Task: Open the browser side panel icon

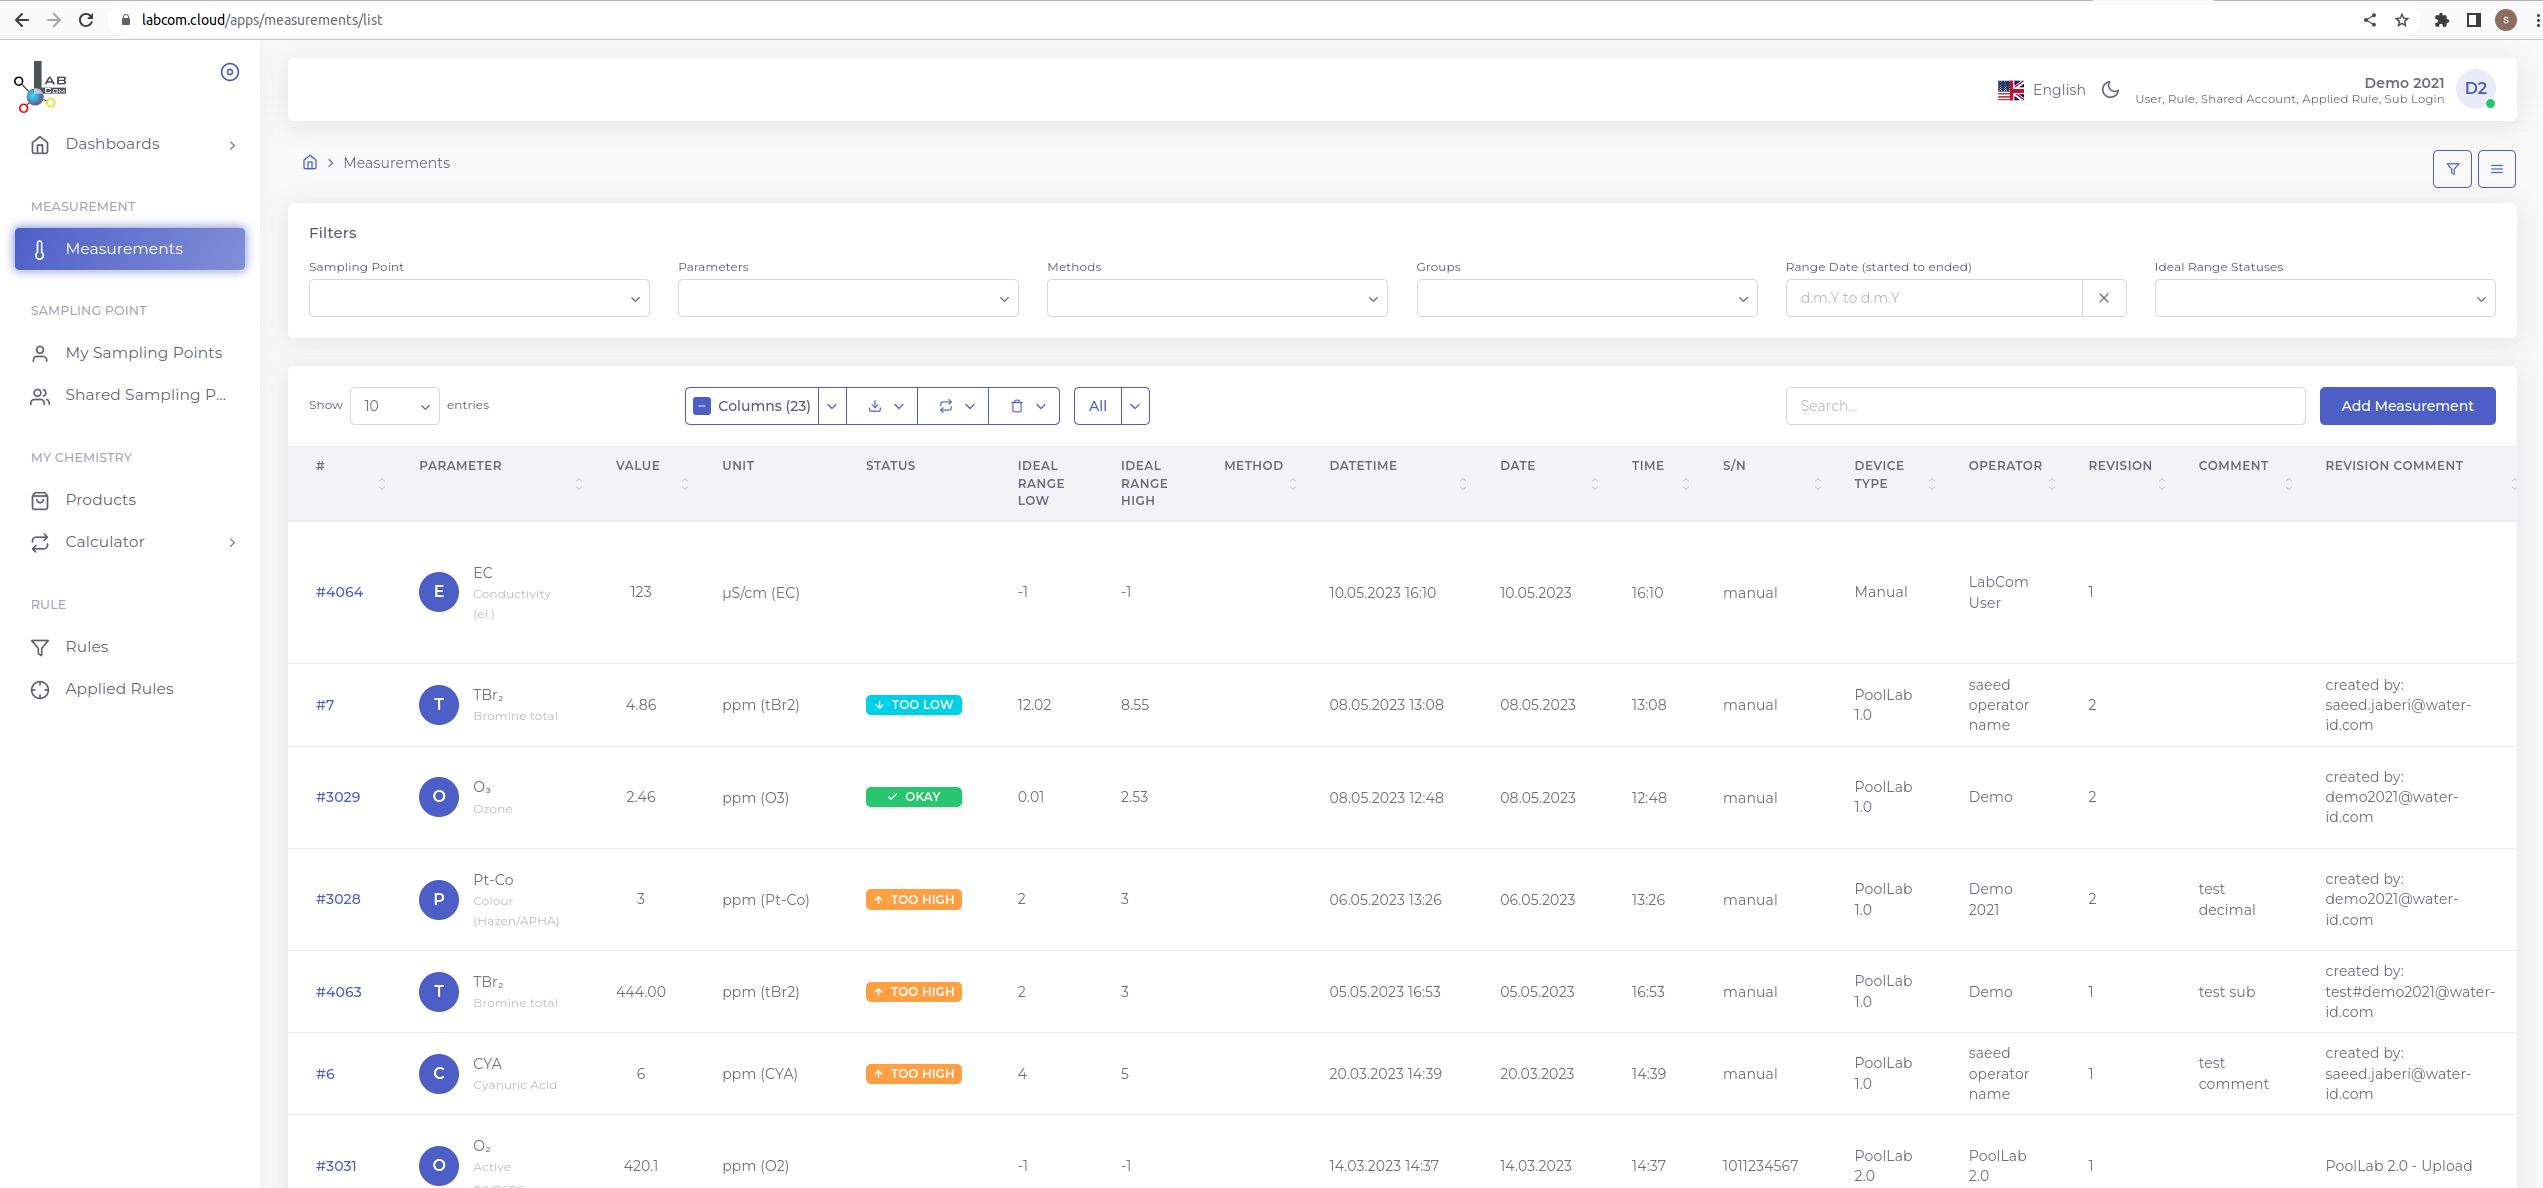Action: 2474,19
